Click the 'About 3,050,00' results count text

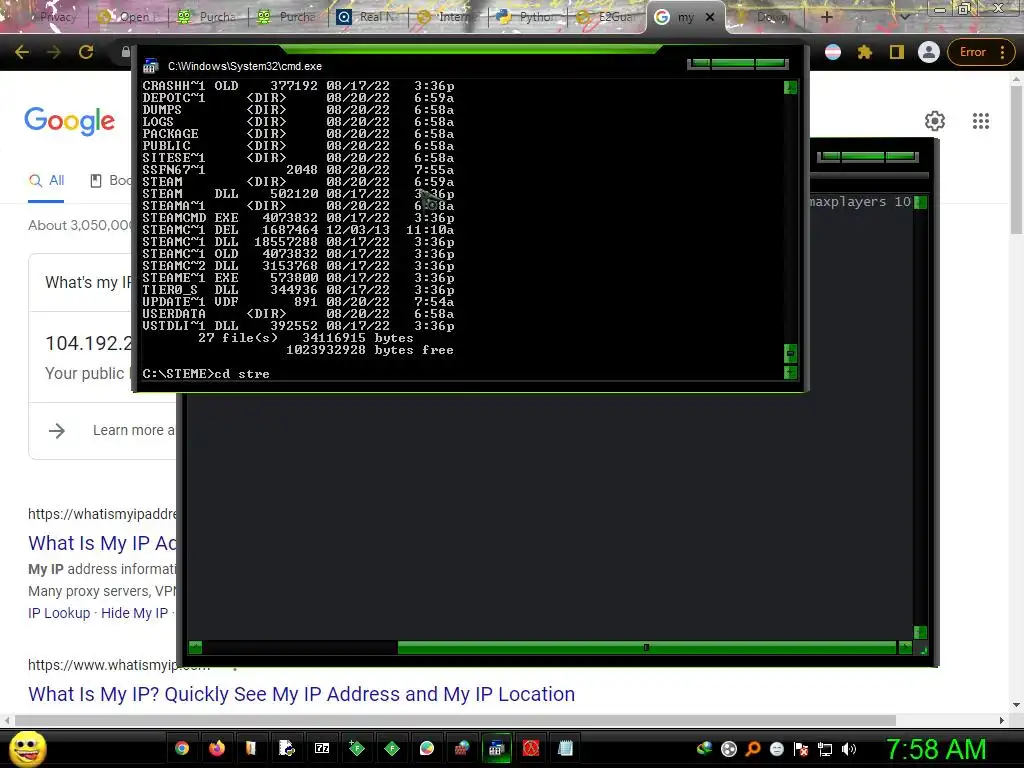(80, 225)
